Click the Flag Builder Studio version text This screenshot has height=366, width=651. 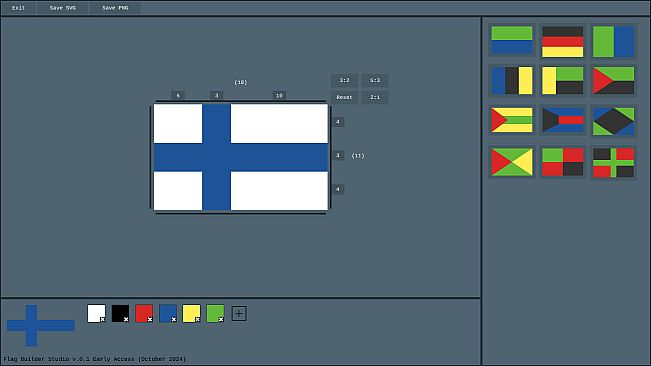pos(95,359)
